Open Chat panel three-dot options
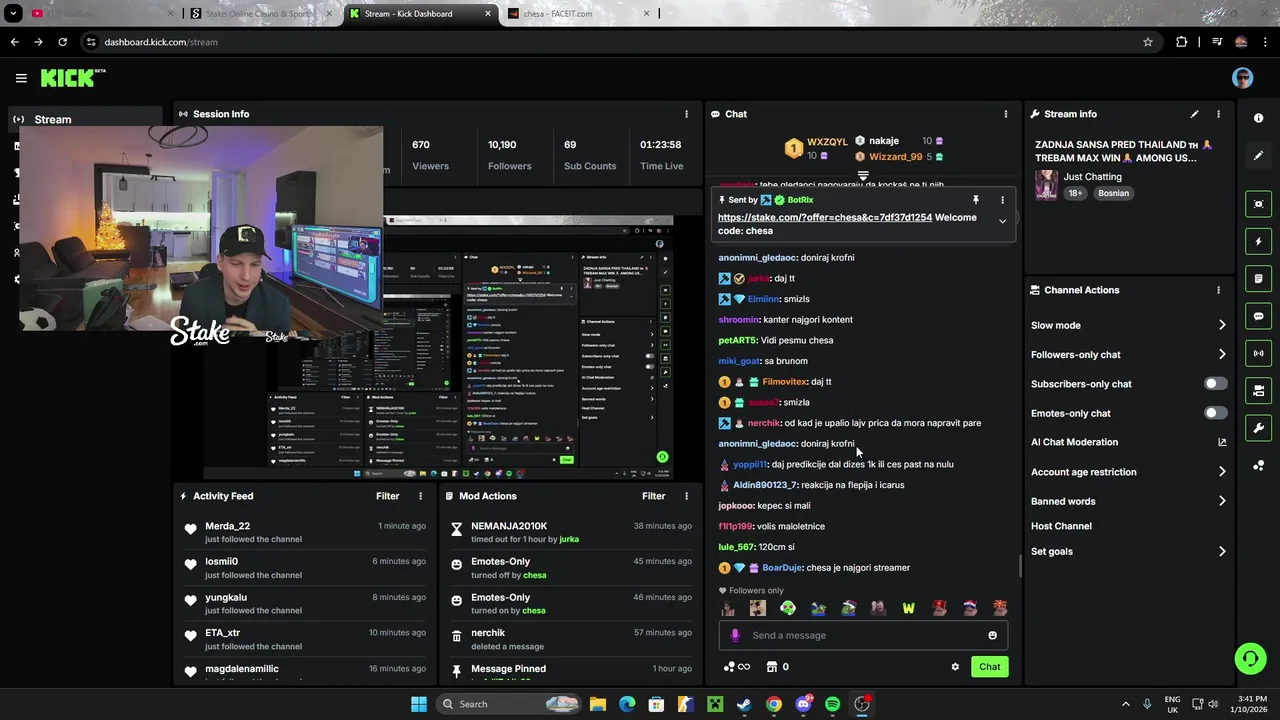This screenshot has width=1280, height=720. (1005, 114)
